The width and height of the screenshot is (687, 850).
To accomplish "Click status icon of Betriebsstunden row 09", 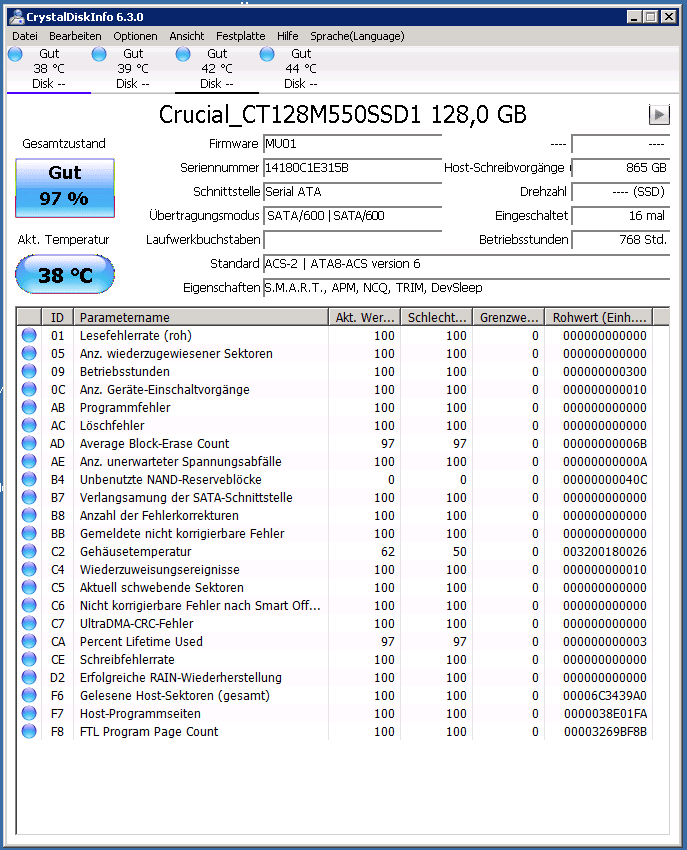I will 29,371.
